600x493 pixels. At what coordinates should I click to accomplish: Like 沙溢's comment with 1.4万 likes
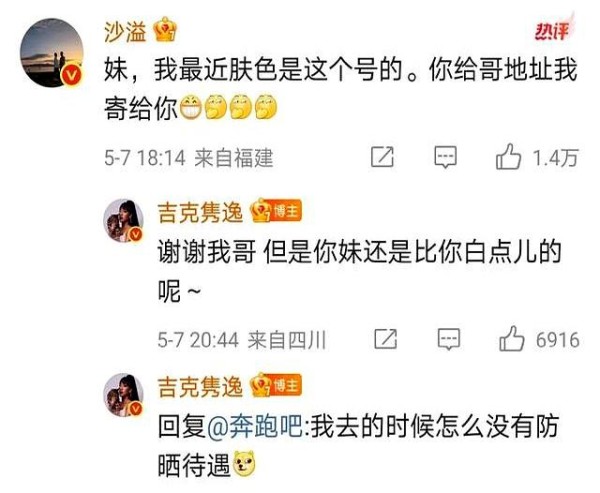coord(509,156)
